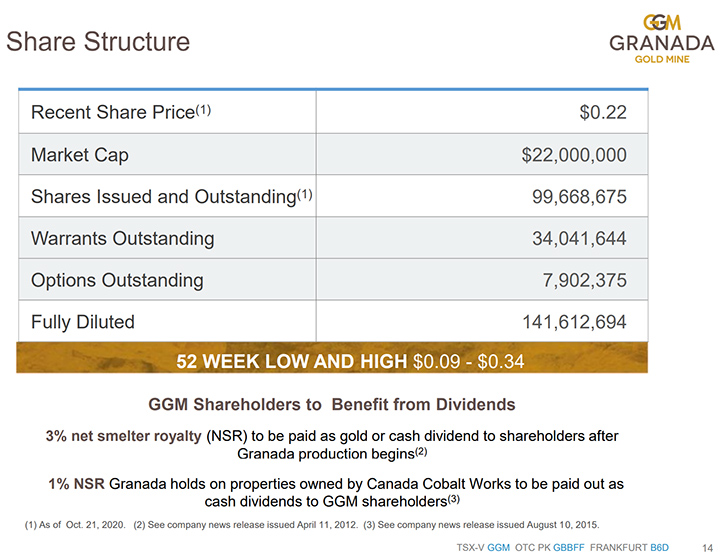Click the GGM Granada Gold Mine logo
The image size is (725, 557).
pyautogui.click(x=662, y=39)
